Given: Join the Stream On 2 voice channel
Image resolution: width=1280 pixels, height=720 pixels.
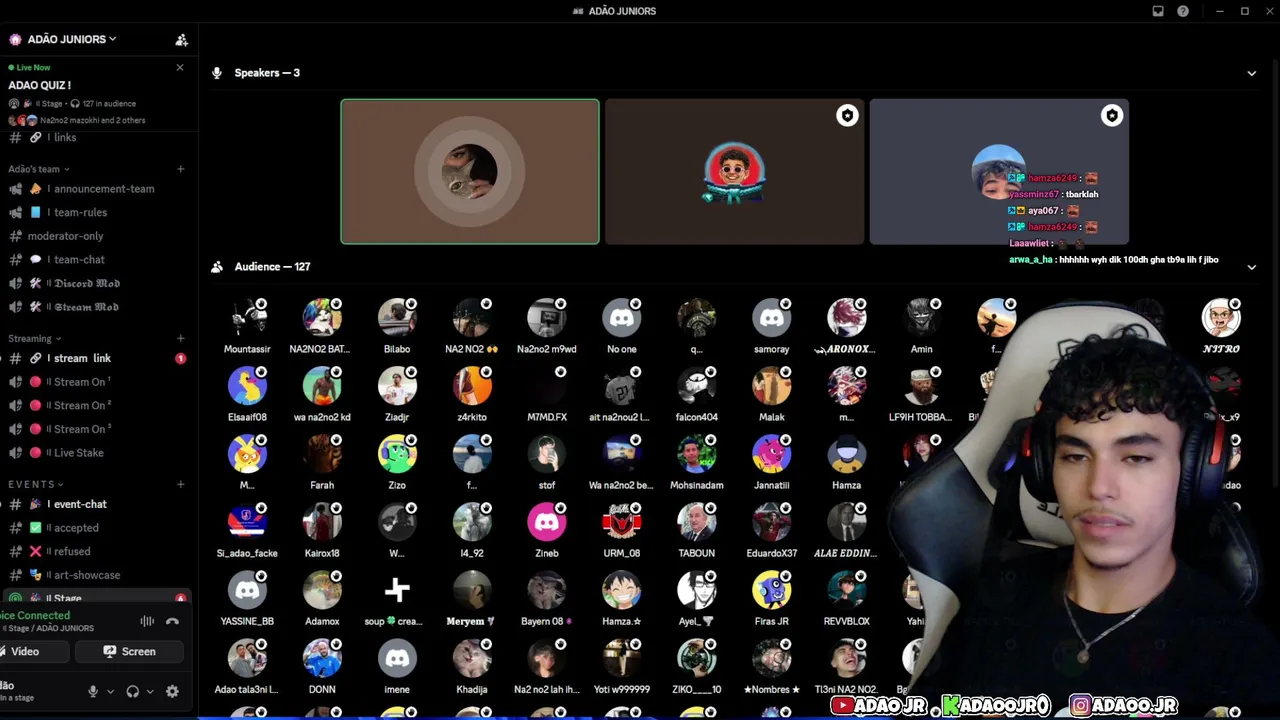Looking at the screenshot, I should click(x=96, y=405).
